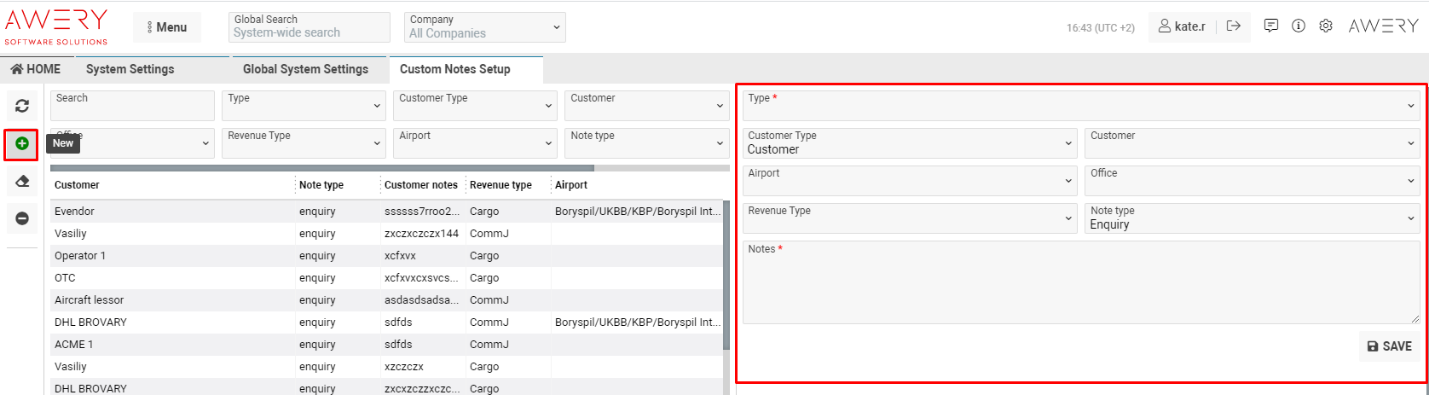The image size is (1429, 395).
Task: Open the Airport filter dropdown
Action: (x=475, y=143)
